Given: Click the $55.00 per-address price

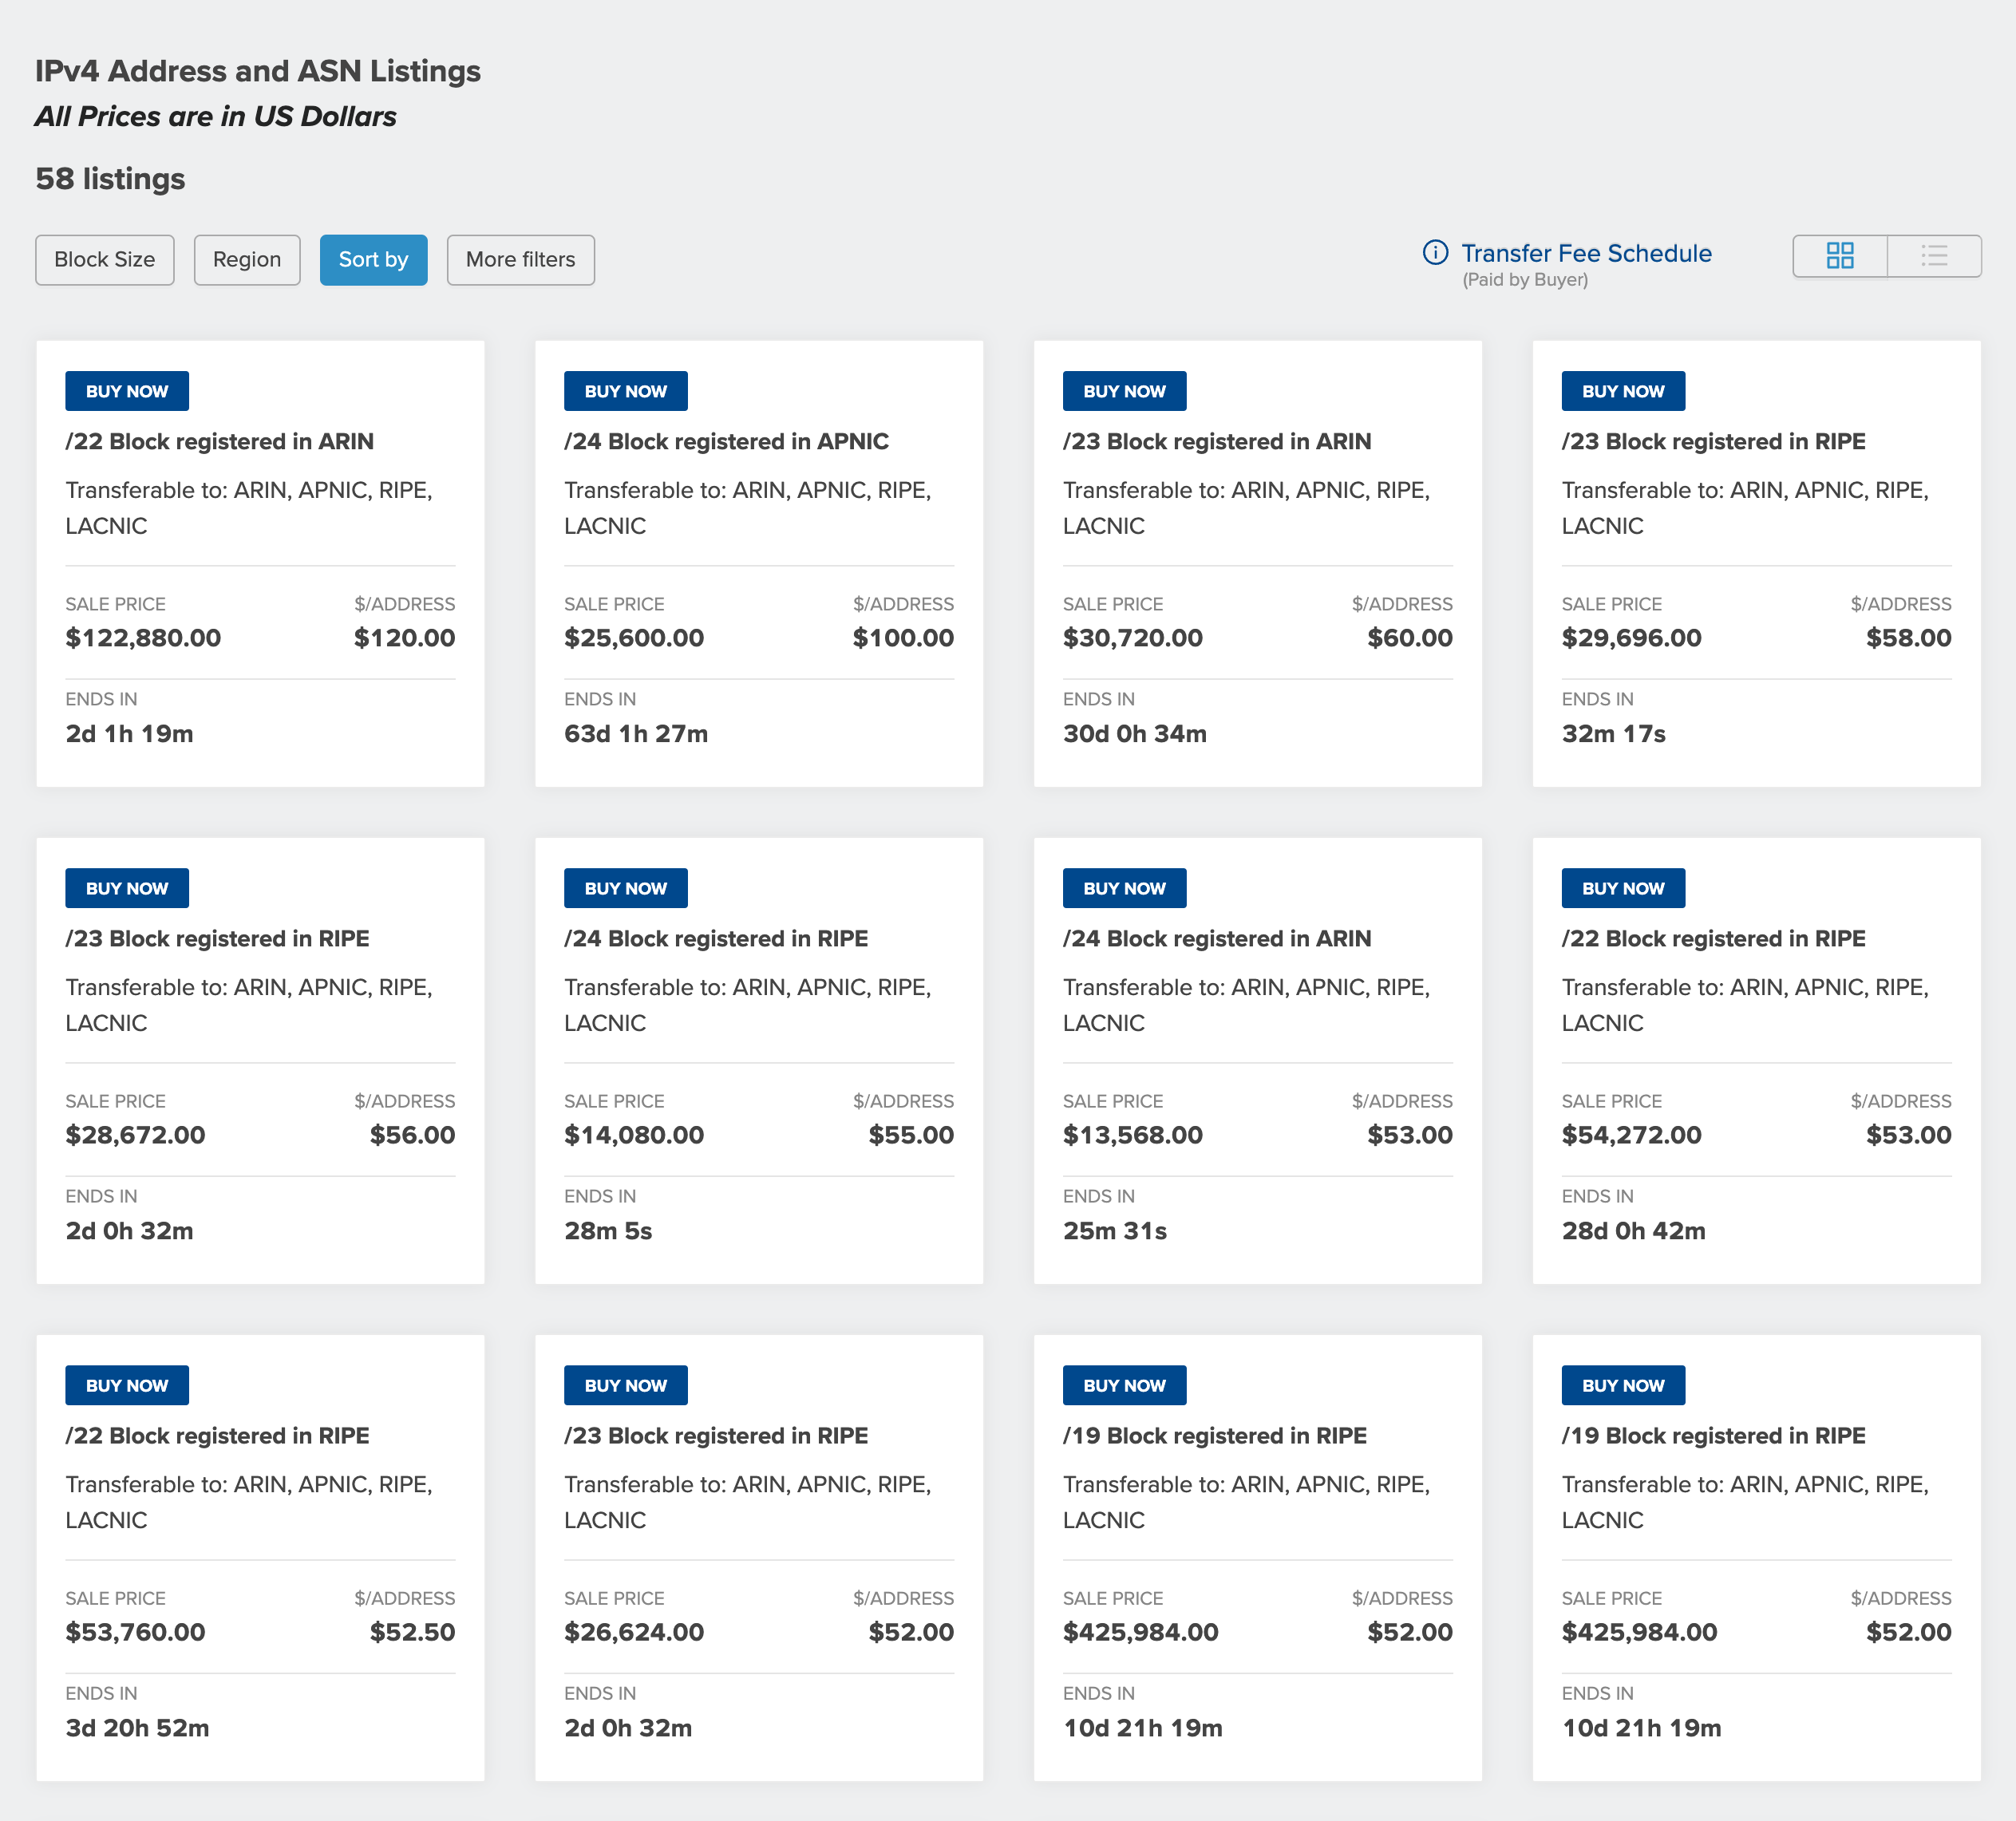Looking at the screenshot, I should tap(911, 1135).
